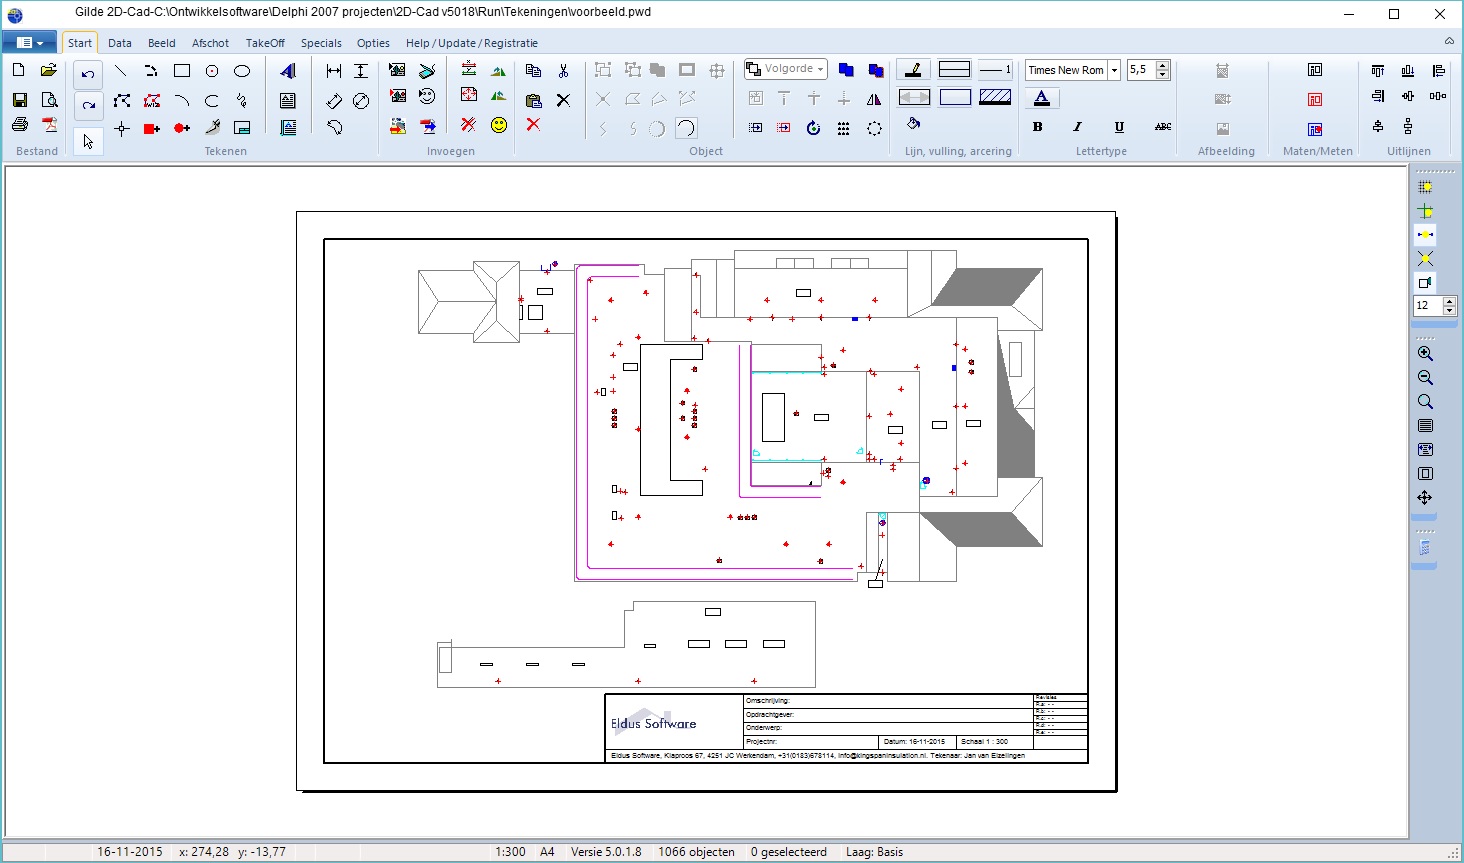Click the scissors cut icon
This screenshot has width=1464, height=863.
point(563,70)
